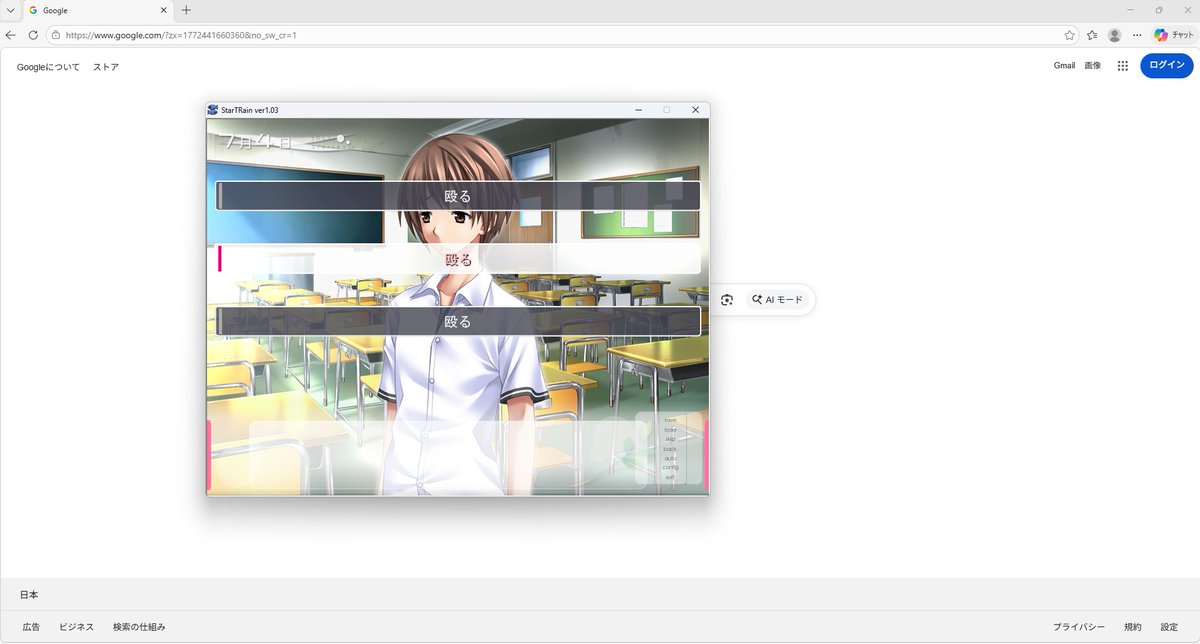Viewport: 1200px width, 644px height.
Task: Open the Gmail link
Action: [x=1064, y=66]
